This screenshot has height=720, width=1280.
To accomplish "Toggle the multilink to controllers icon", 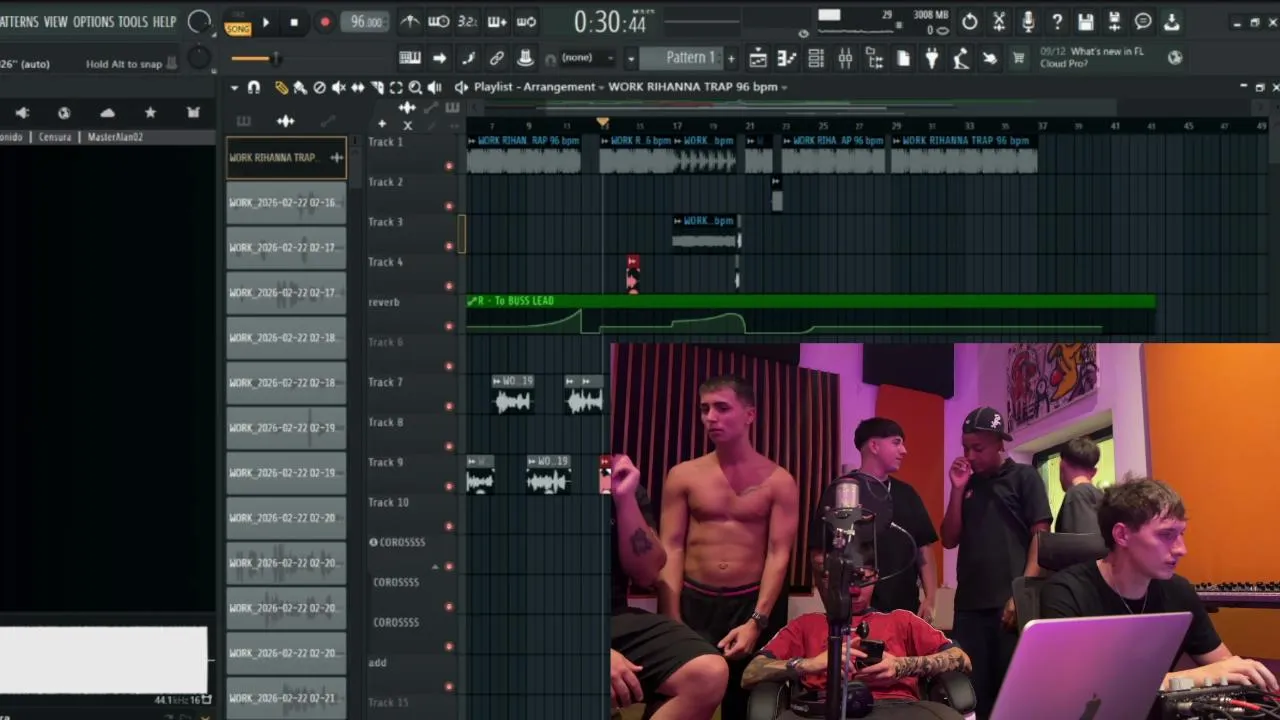I will point(496,58).
